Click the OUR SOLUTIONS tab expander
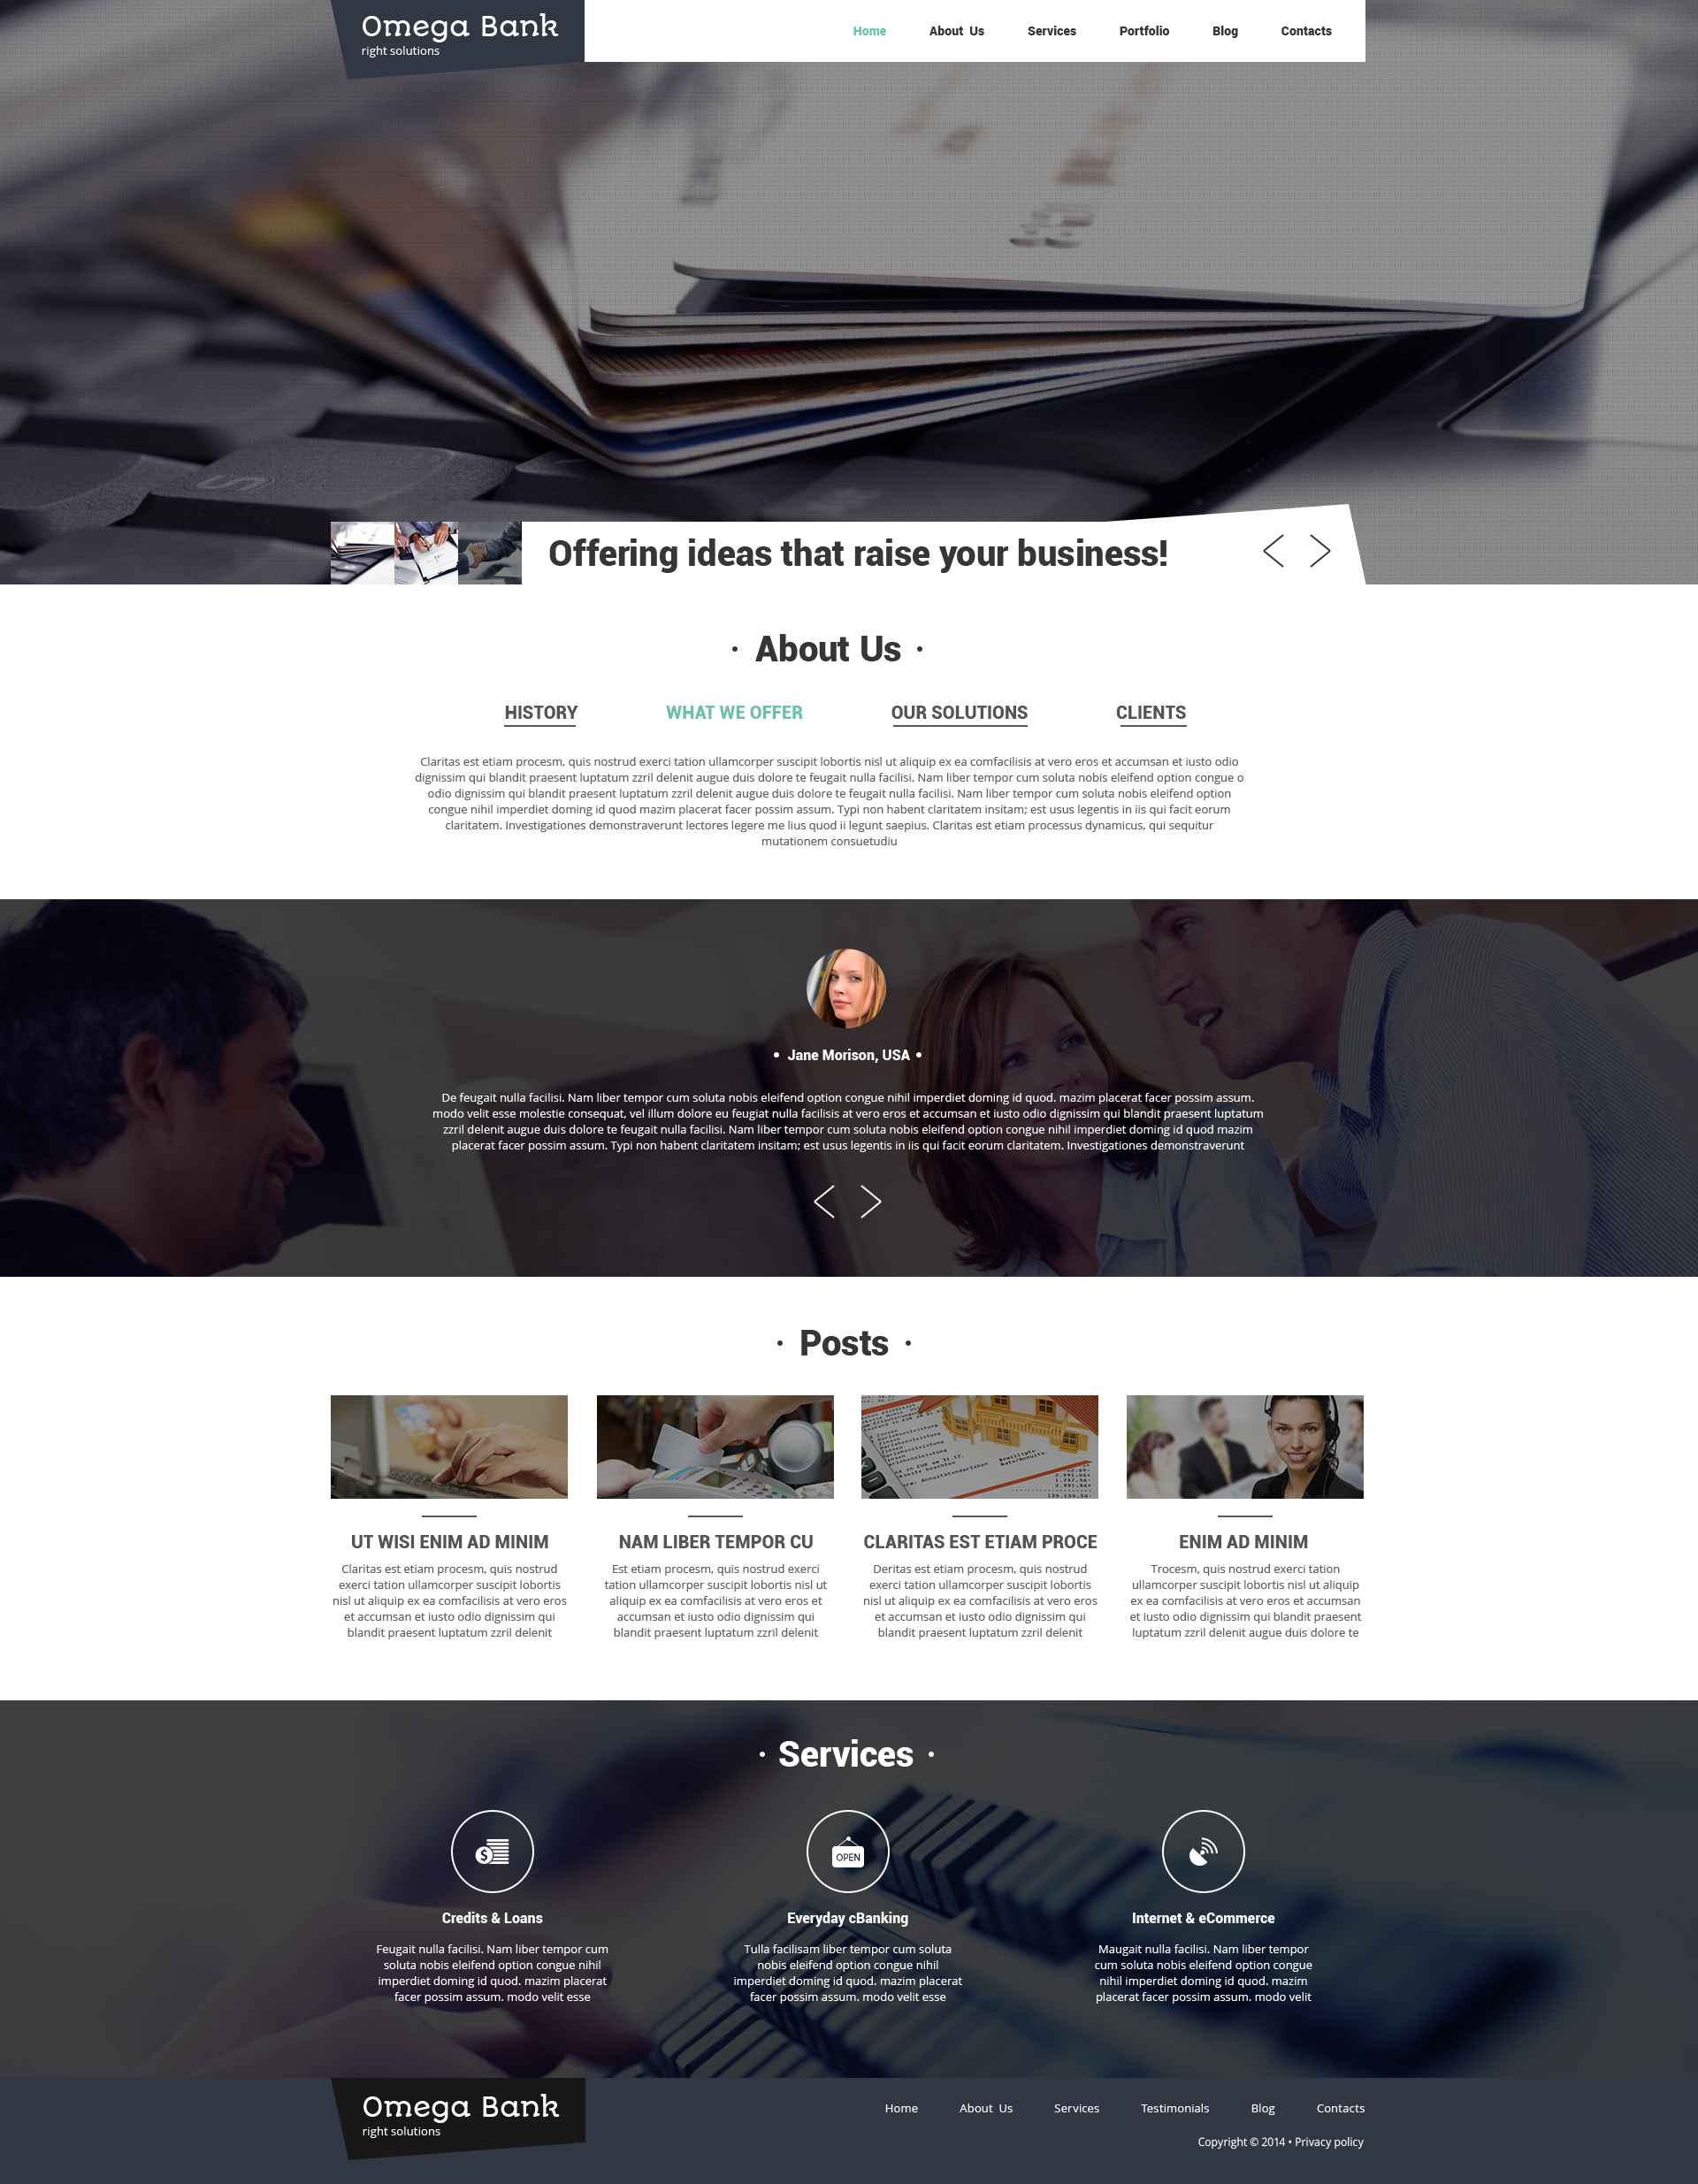The image size is (1698, 2184). pos(959,713)
